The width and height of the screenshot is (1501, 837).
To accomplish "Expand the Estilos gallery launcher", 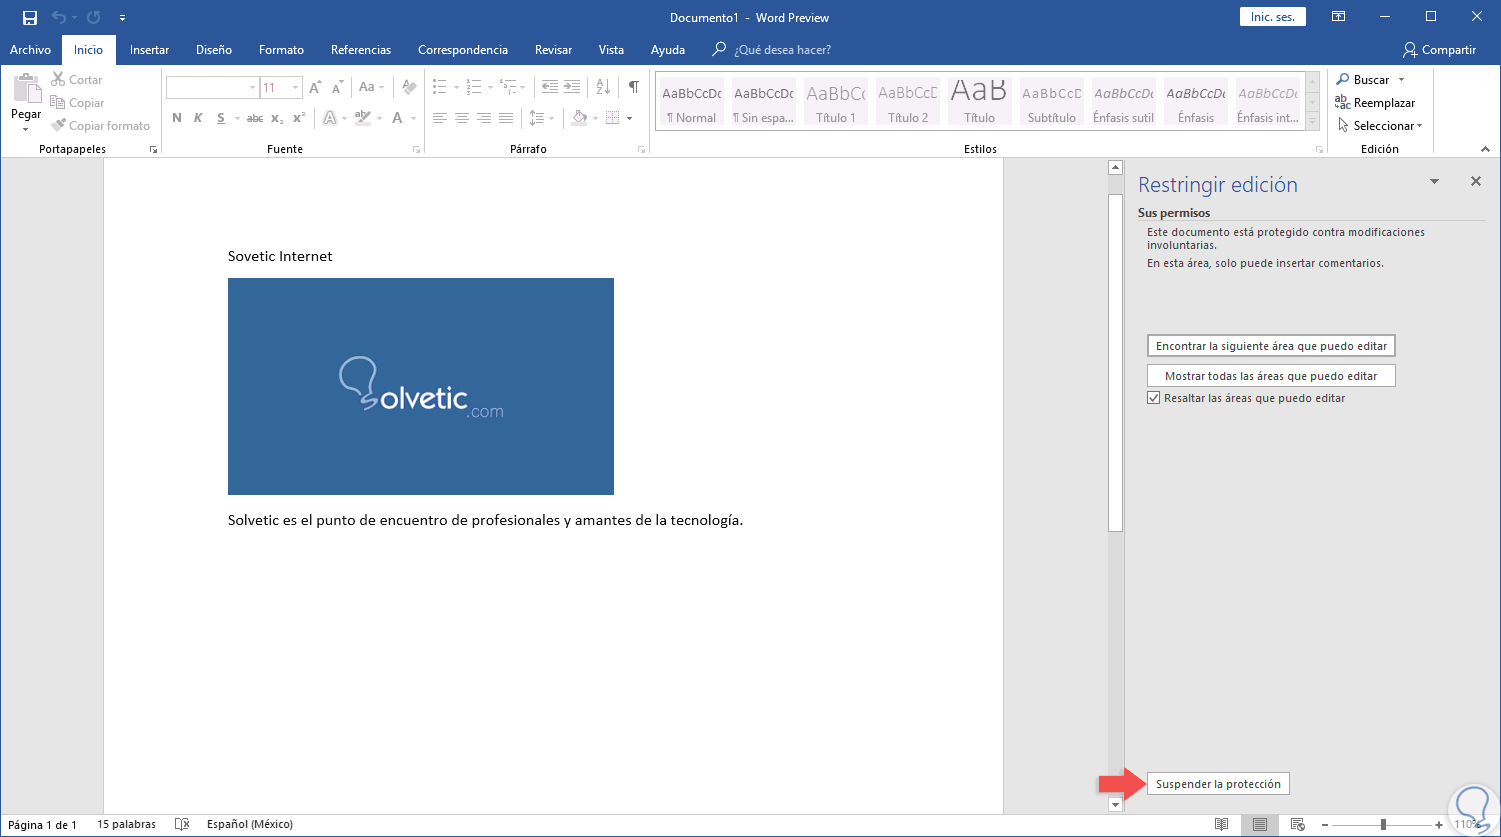I will click(1319, 150).
